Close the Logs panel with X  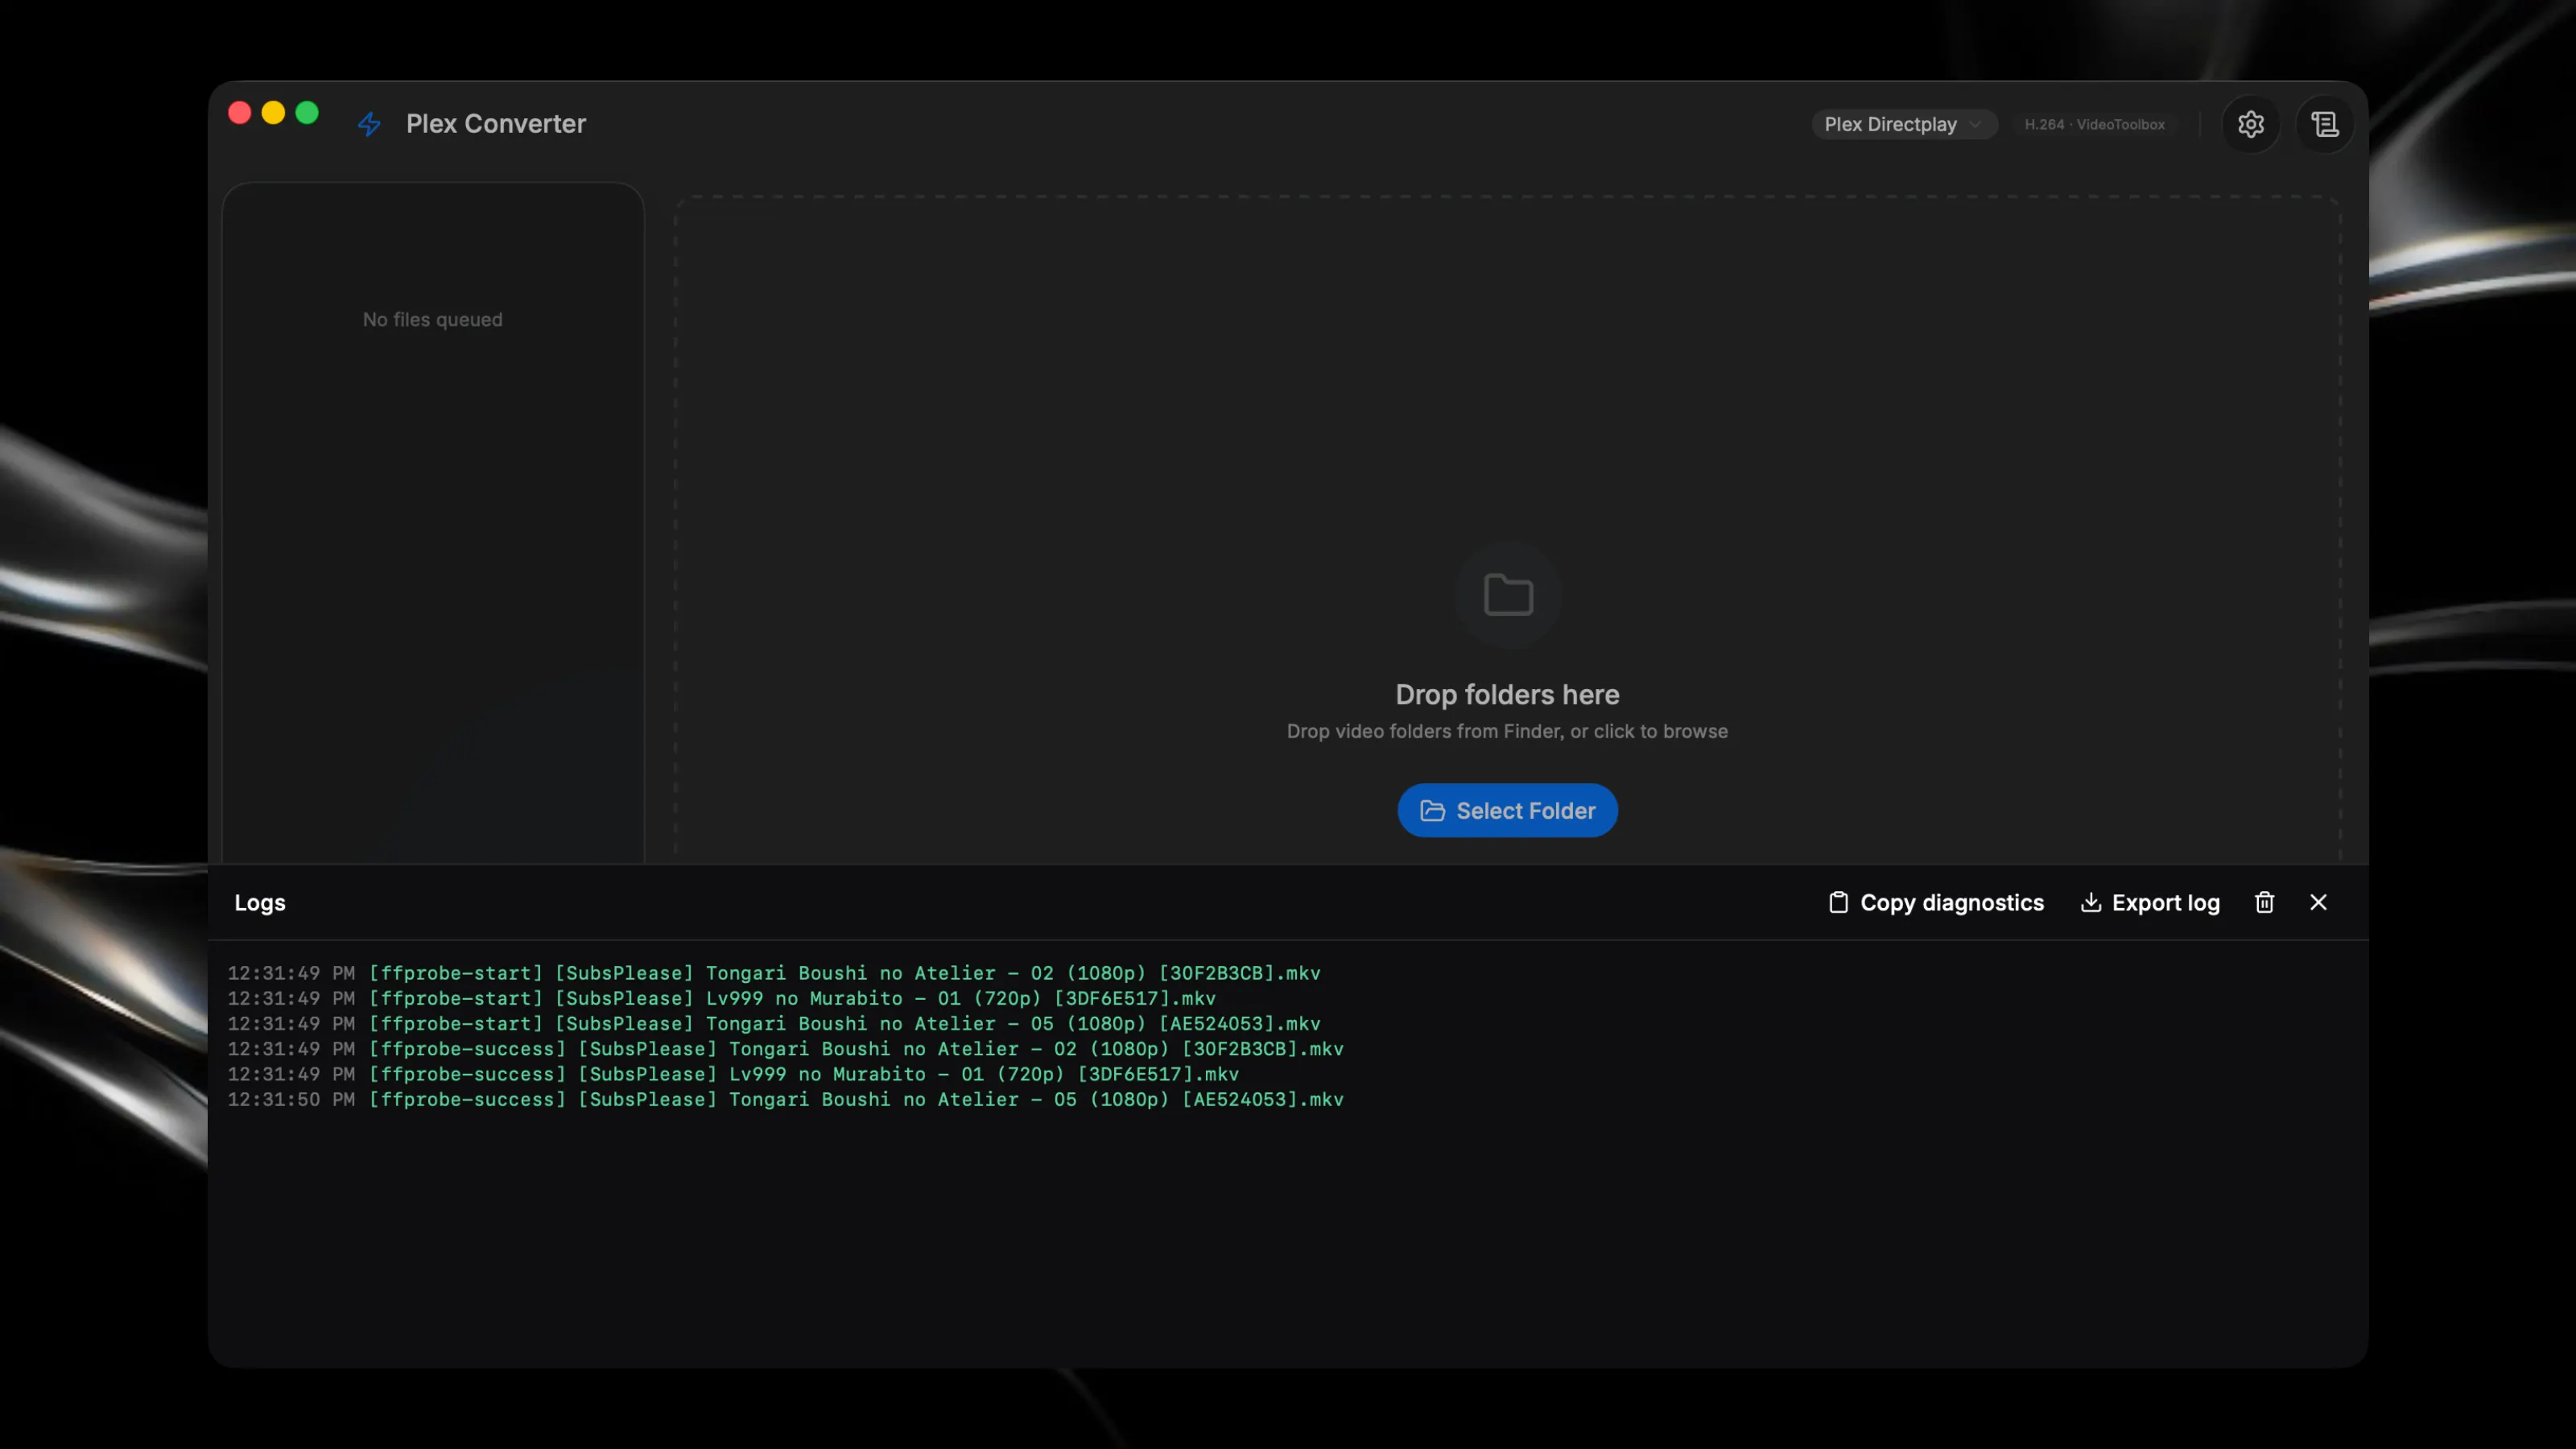[2318, 902]
